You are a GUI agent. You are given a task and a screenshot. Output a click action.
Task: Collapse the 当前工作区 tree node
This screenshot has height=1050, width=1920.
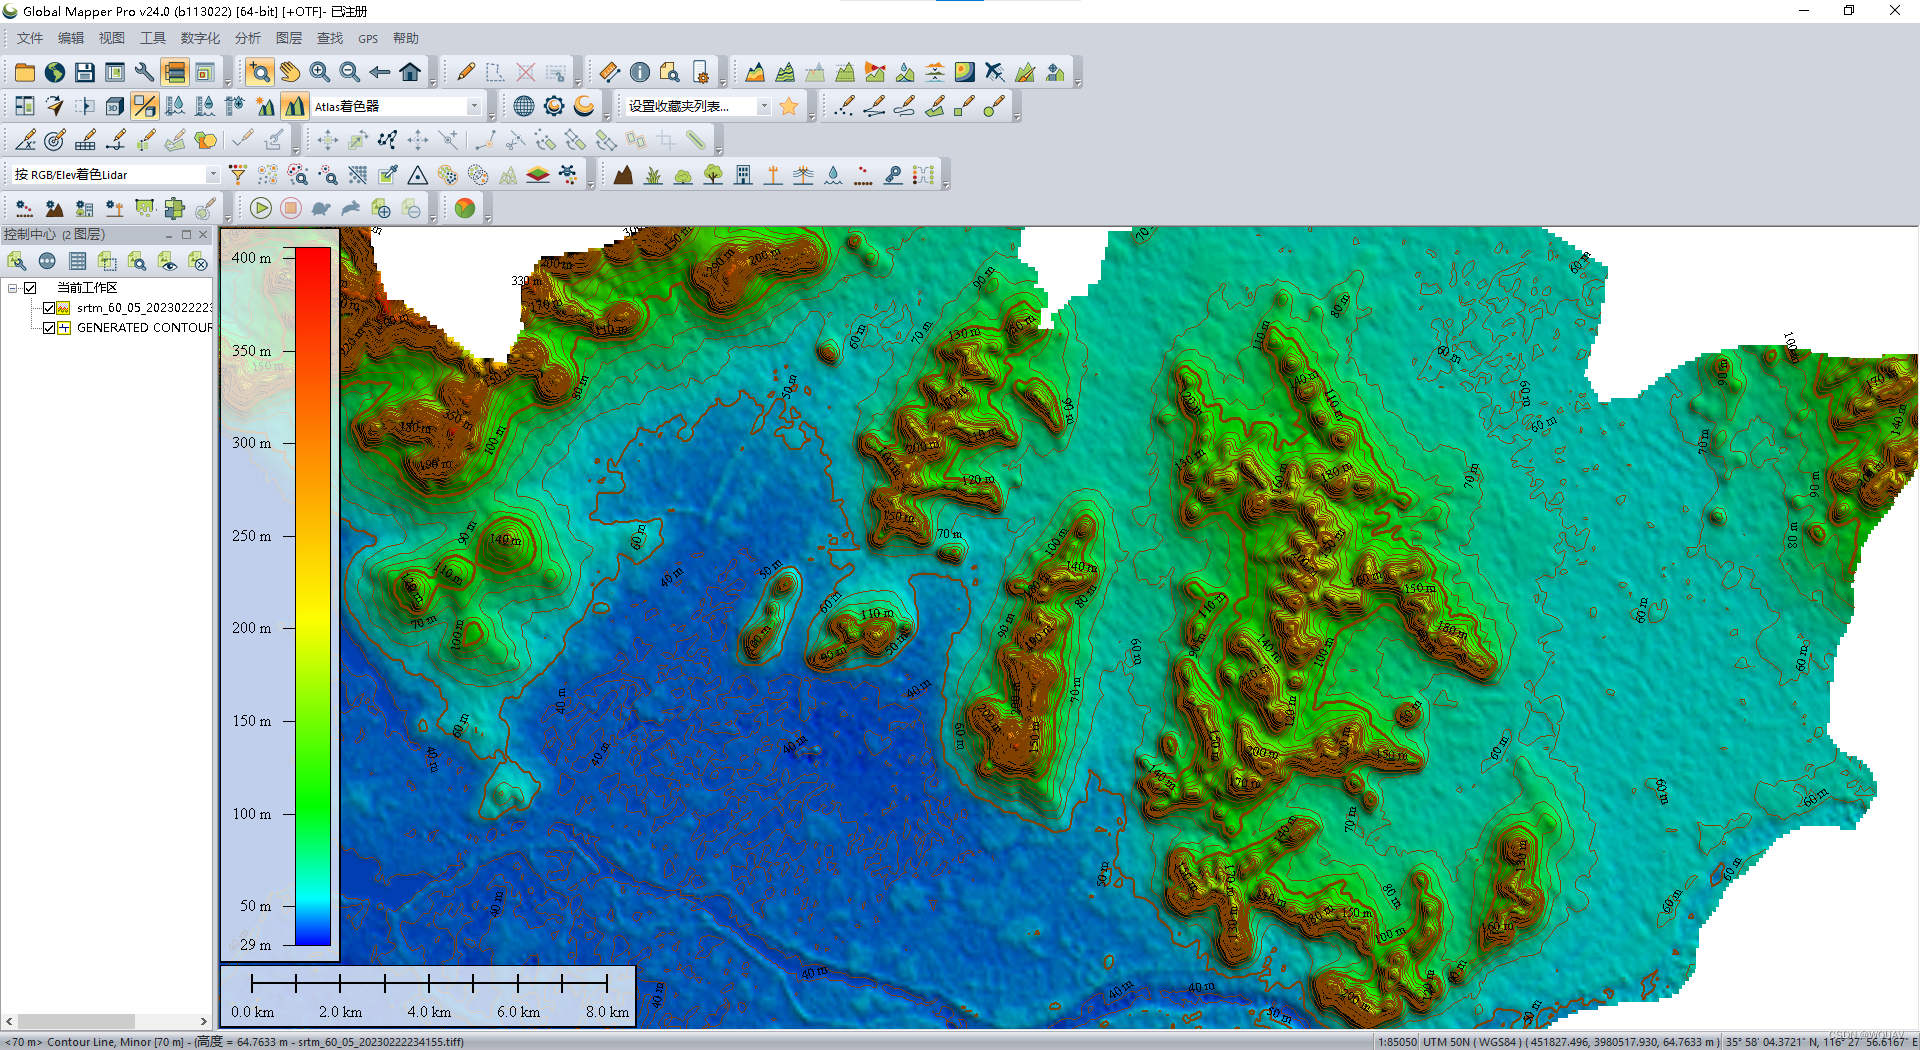click(12, 288)
